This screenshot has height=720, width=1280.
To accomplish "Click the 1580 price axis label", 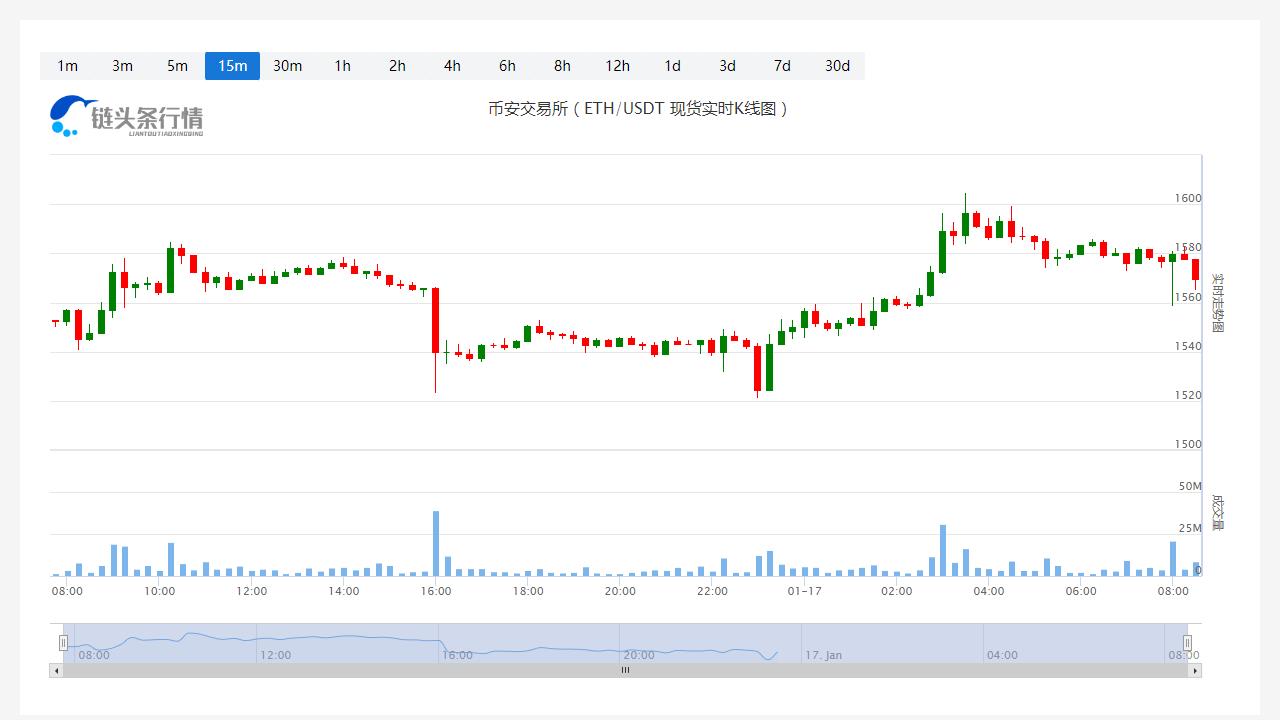I will (1188, 247).
